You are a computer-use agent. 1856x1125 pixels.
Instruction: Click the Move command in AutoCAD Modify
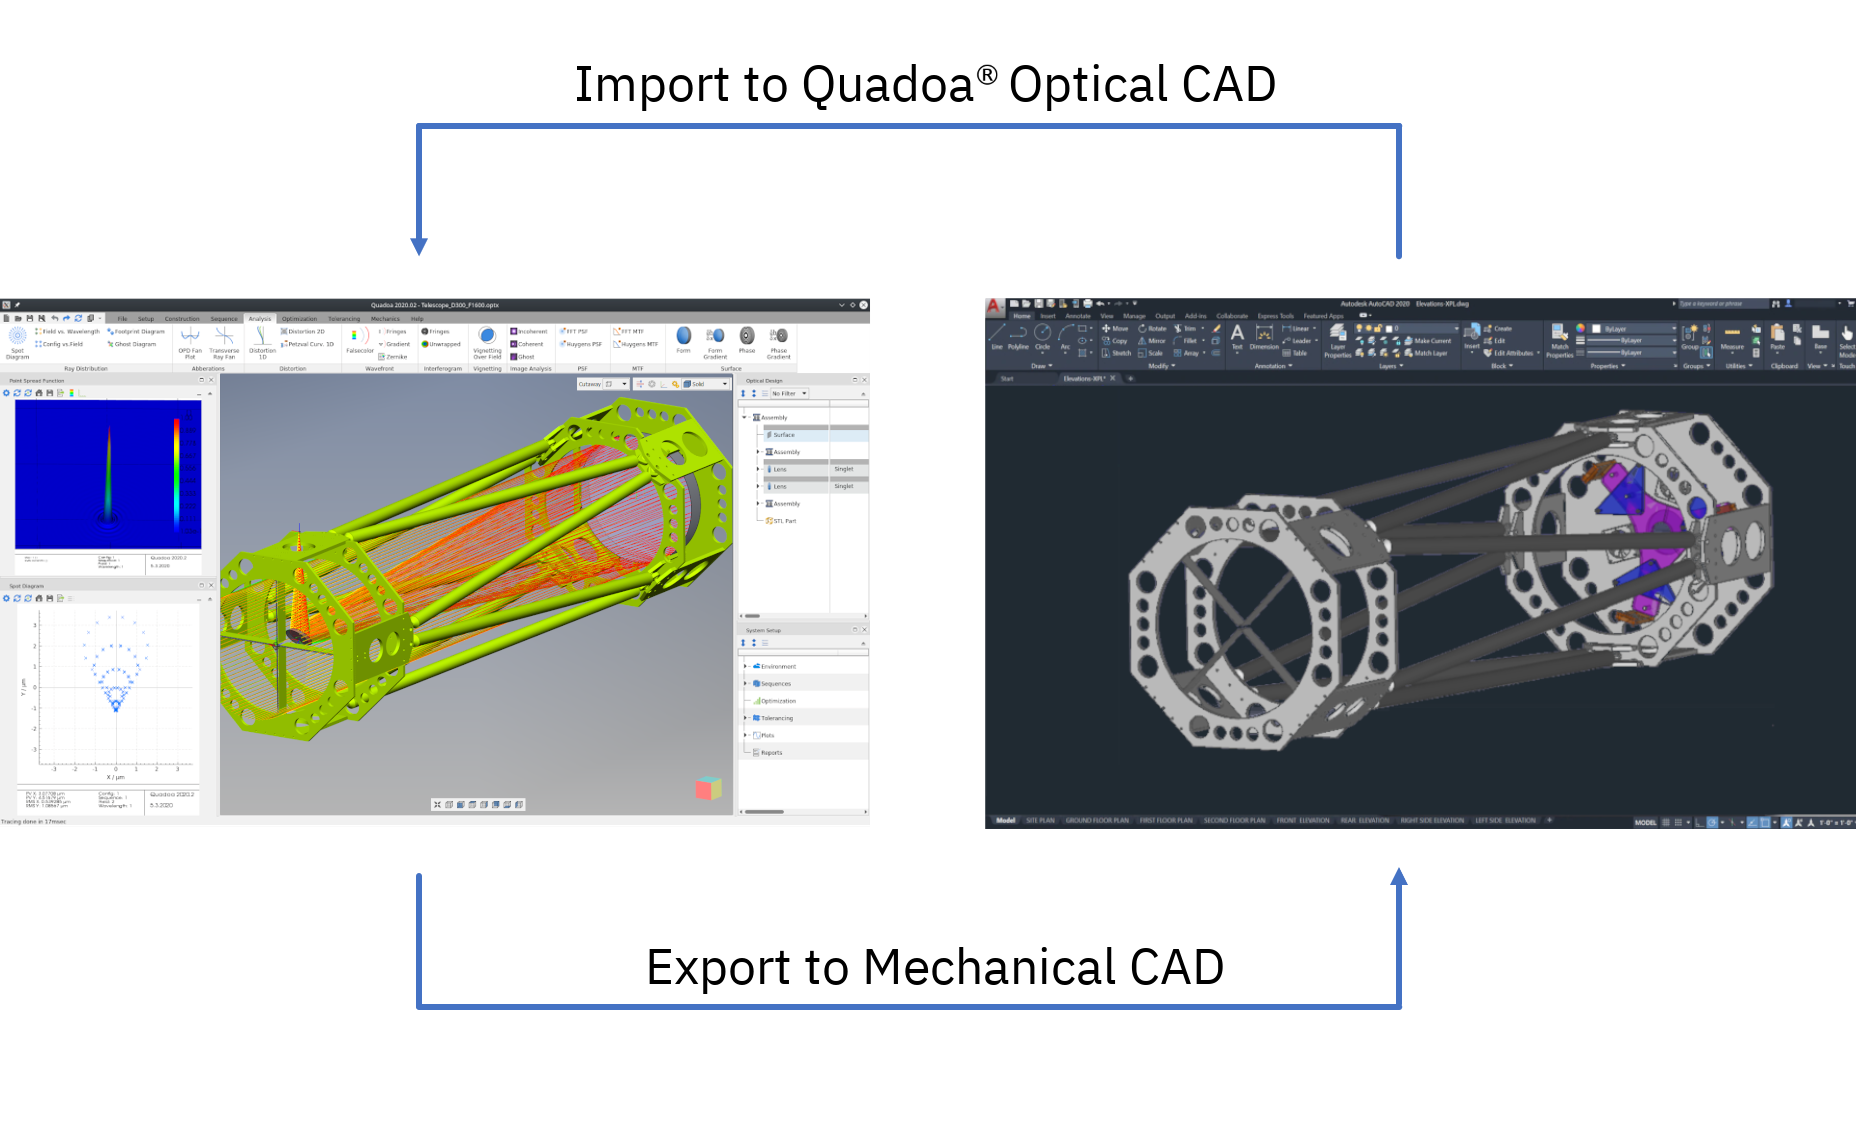coord(1116,328)
